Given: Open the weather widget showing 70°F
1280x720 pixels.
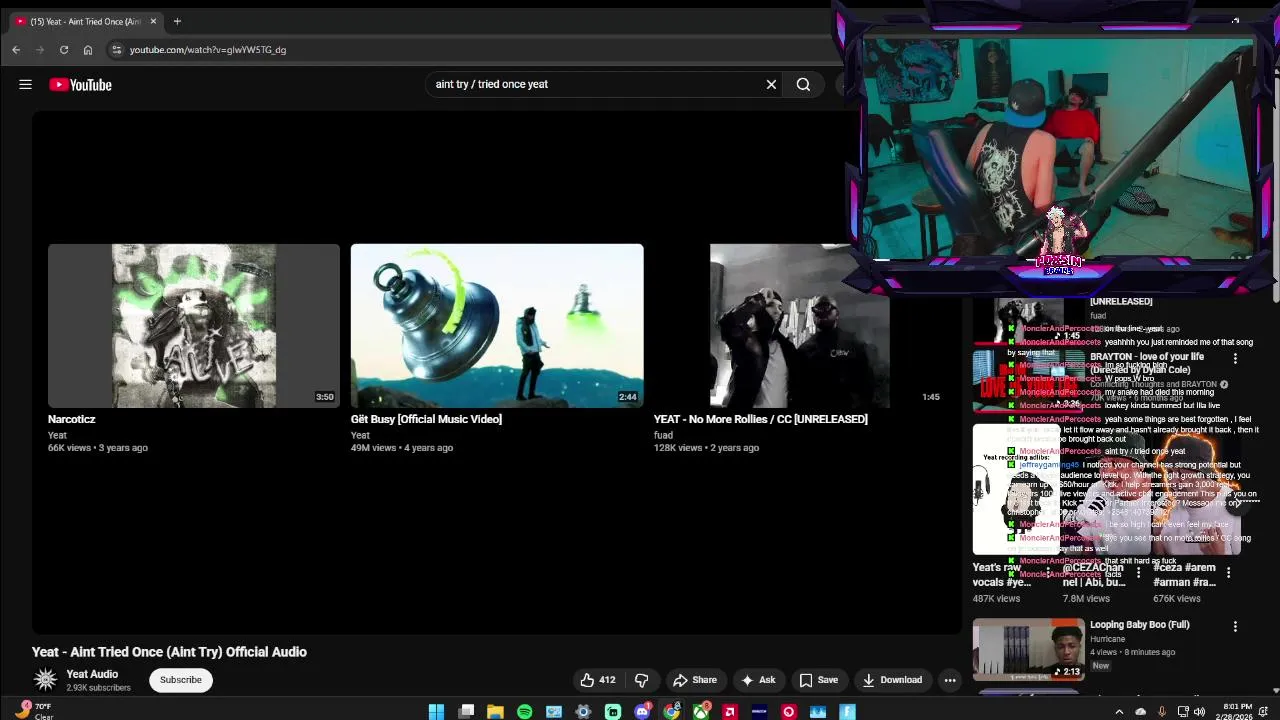Looking at the screenshot, I should click(33, 711).
